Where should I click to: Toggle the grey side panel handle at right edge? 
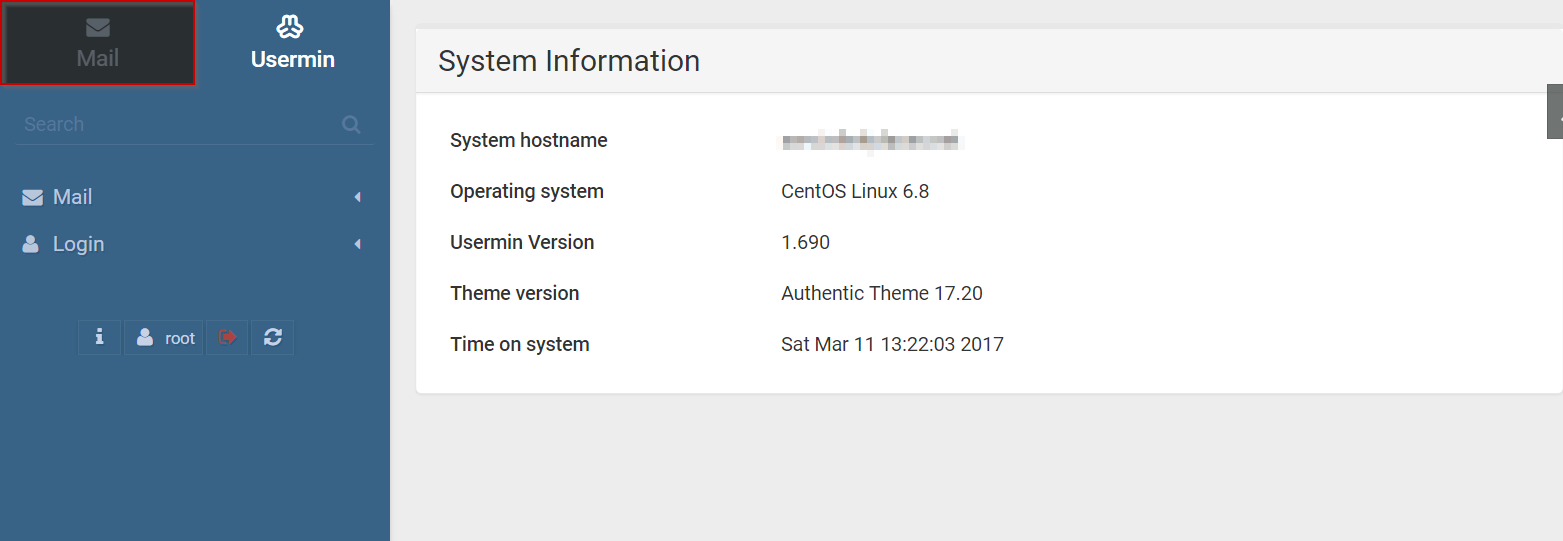pos(1555,111)
